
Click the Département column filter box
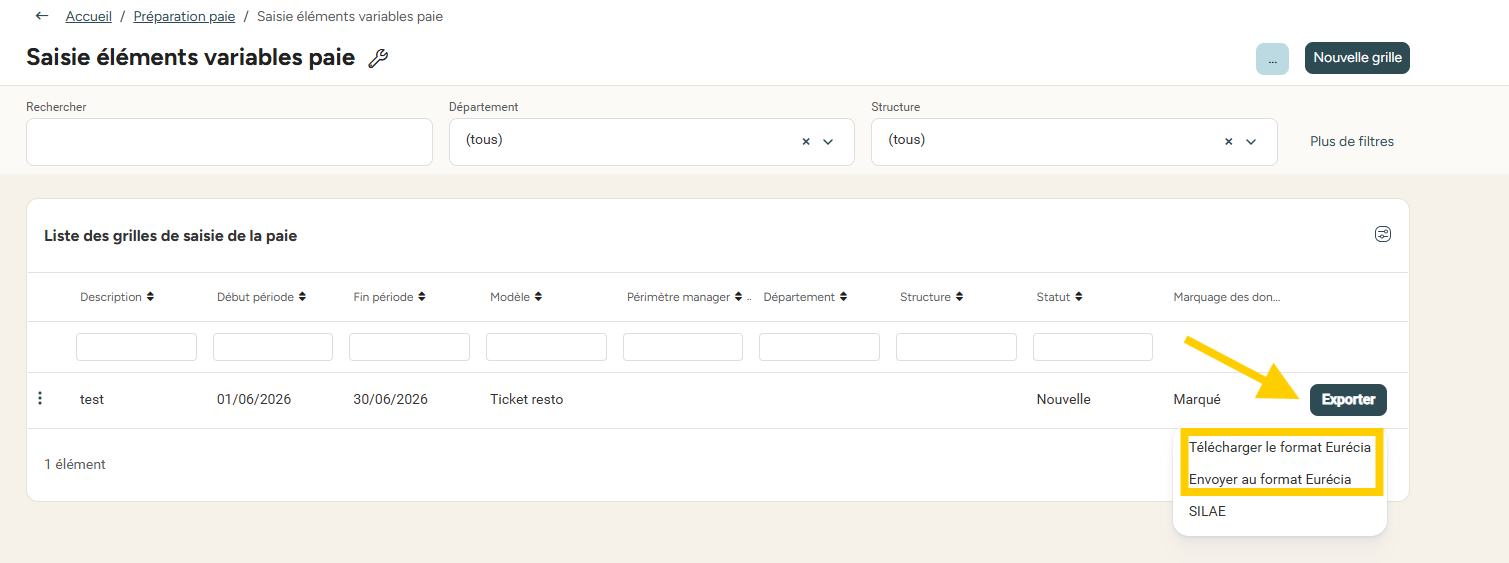819,347
